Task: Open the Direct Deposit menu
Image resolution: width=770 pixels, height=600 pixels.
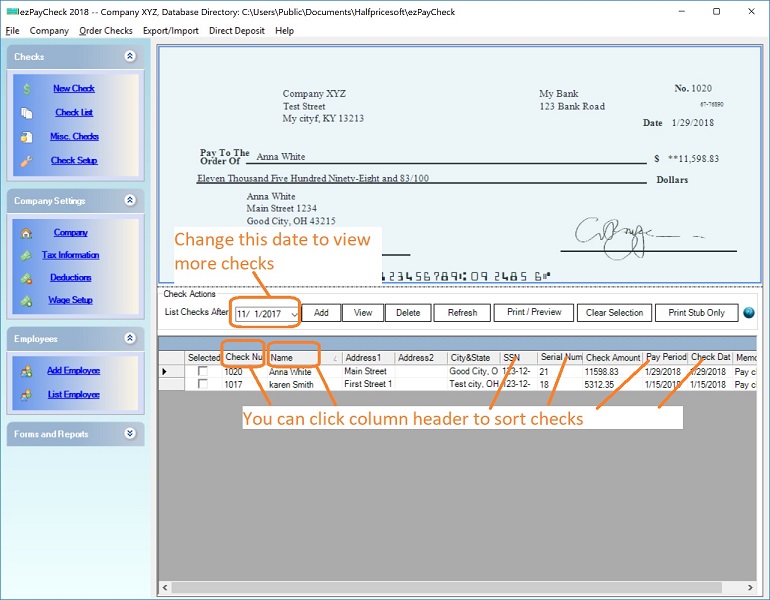Action: point(237,30)
